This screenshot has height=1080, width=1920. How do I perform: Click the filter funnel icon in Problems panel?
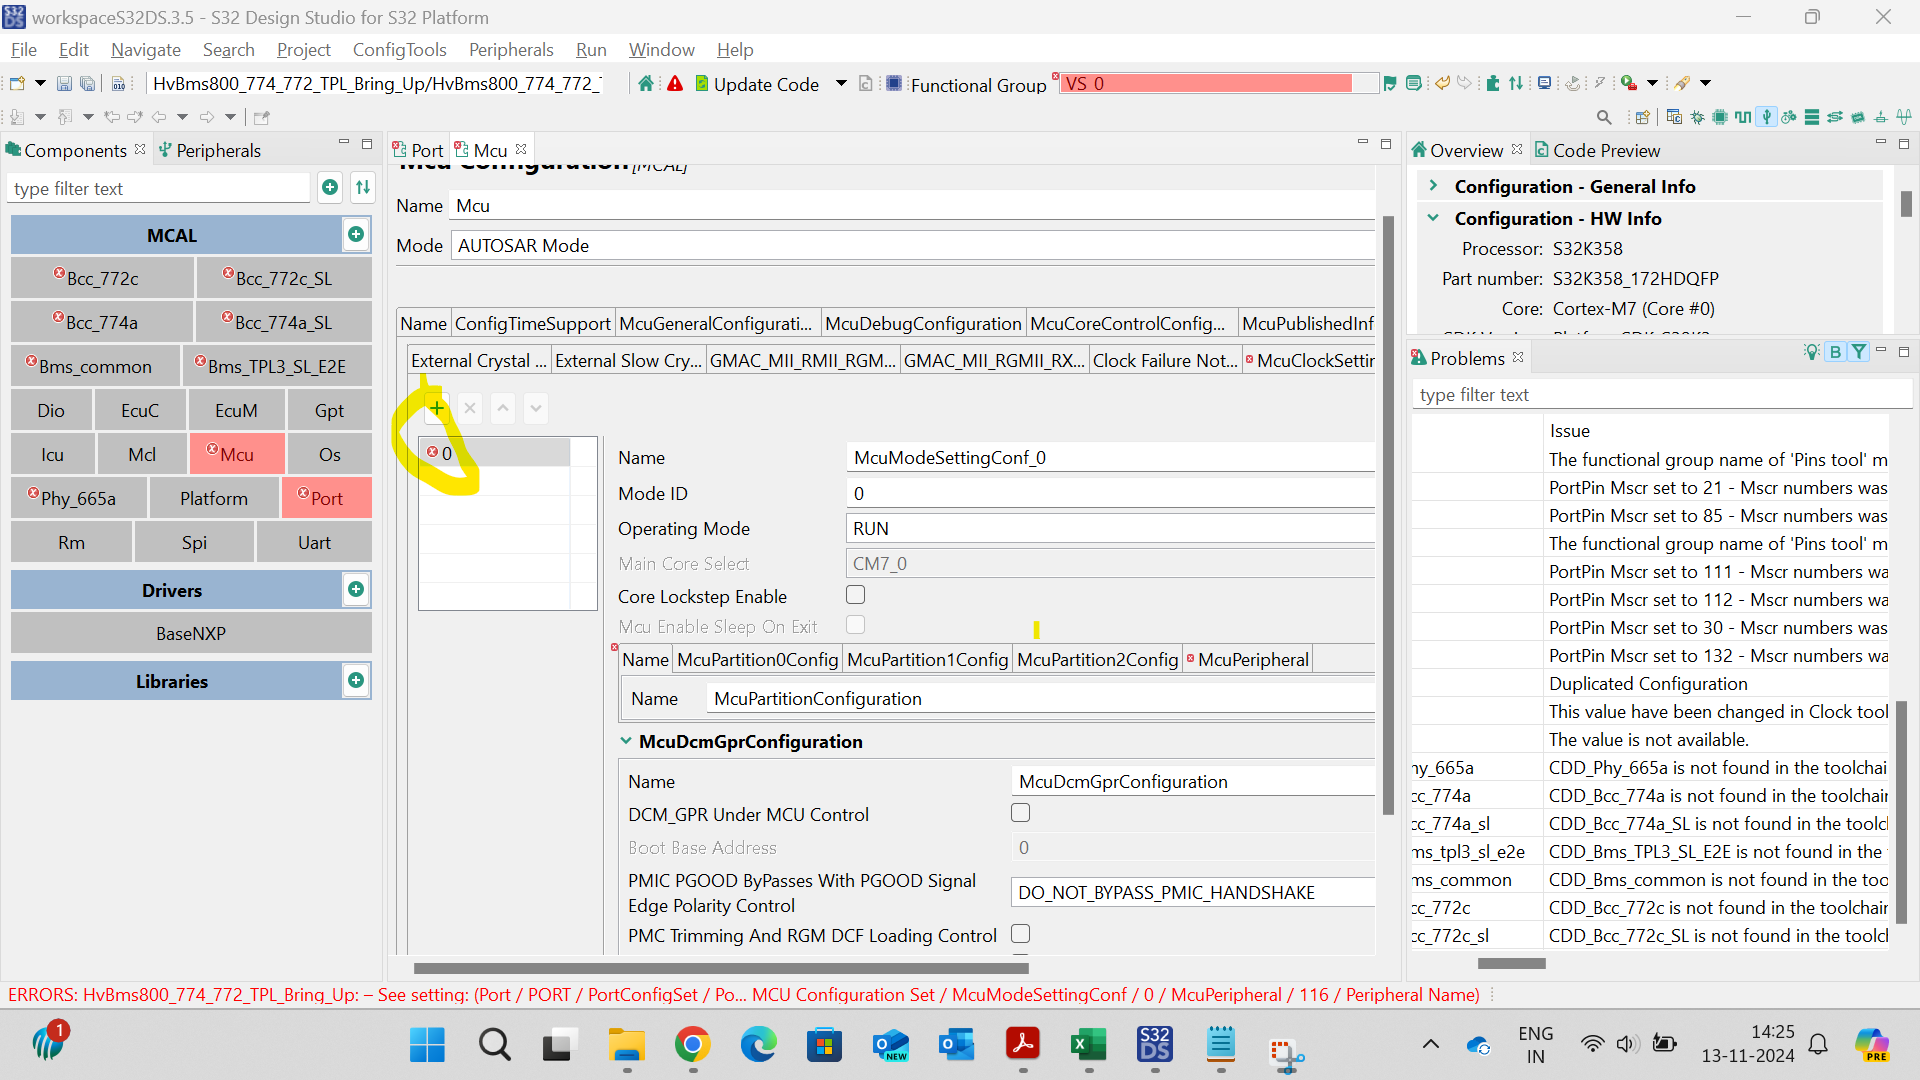[1858, 352]
